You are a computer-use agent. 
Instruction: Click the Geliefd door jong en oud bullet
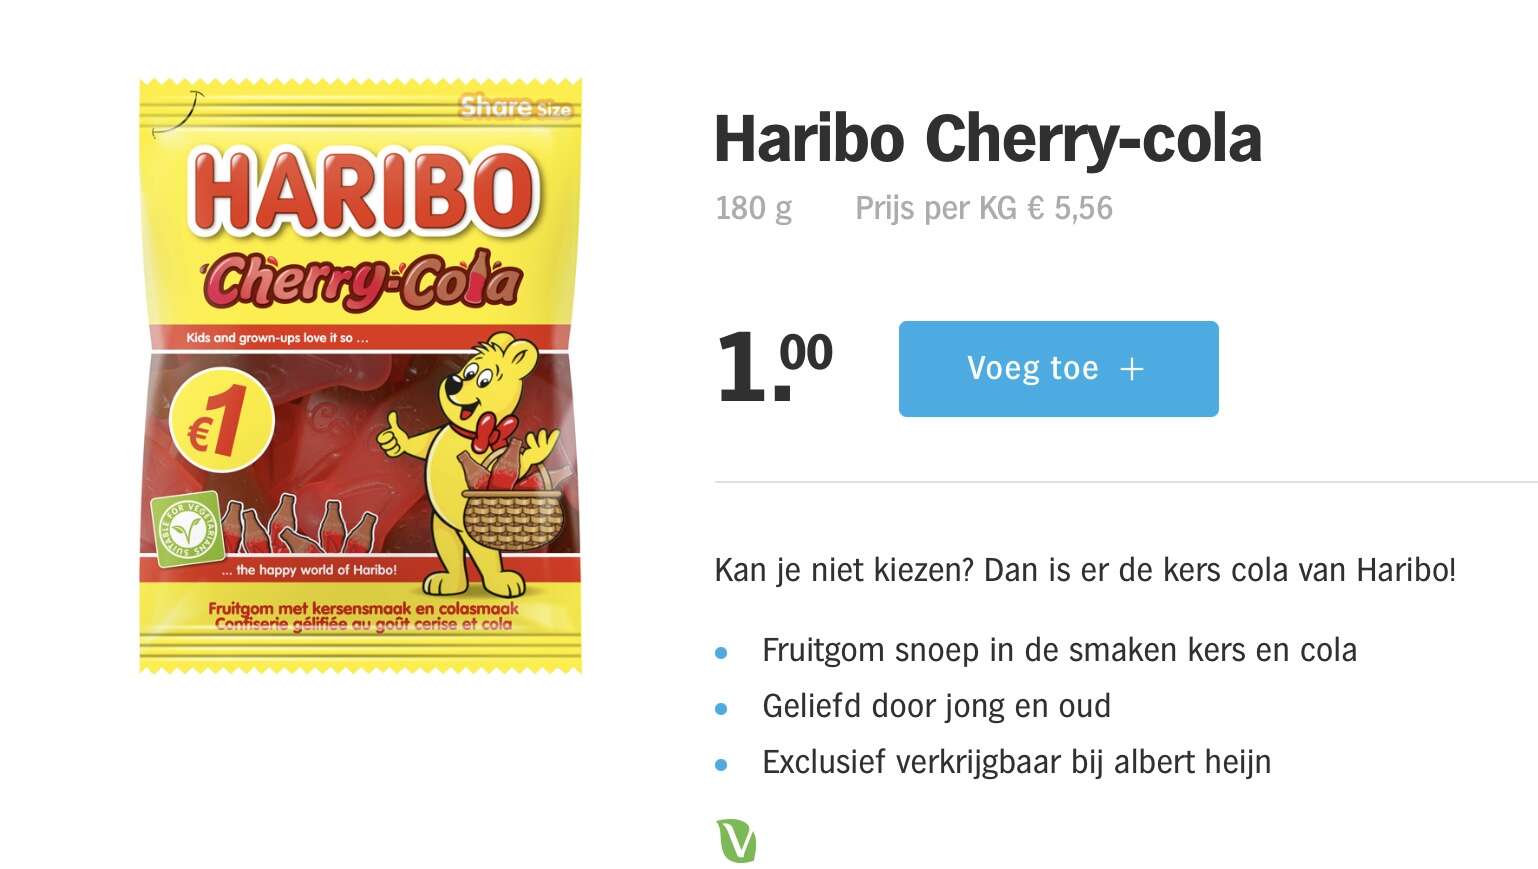pos(936,706)
